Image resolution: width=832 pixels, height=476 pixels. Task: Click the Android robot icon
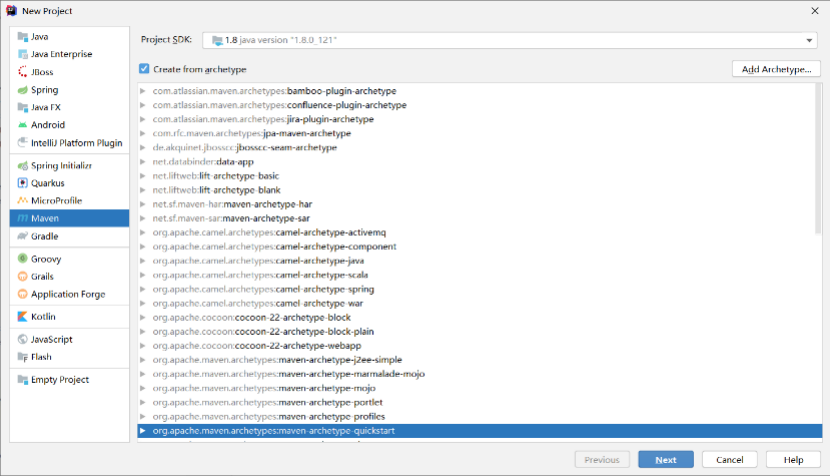(x=22, y=125)
